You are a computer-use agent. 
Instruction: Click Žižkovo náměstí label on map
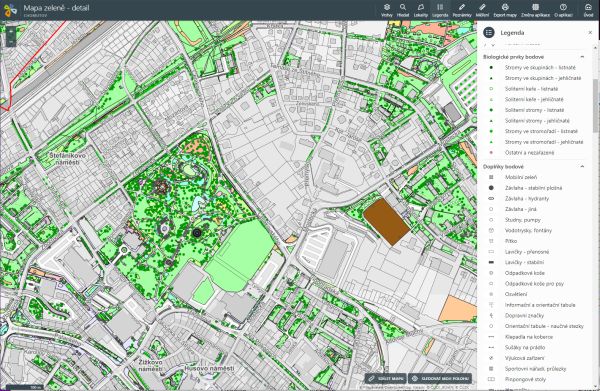click(x=150, y=365)
